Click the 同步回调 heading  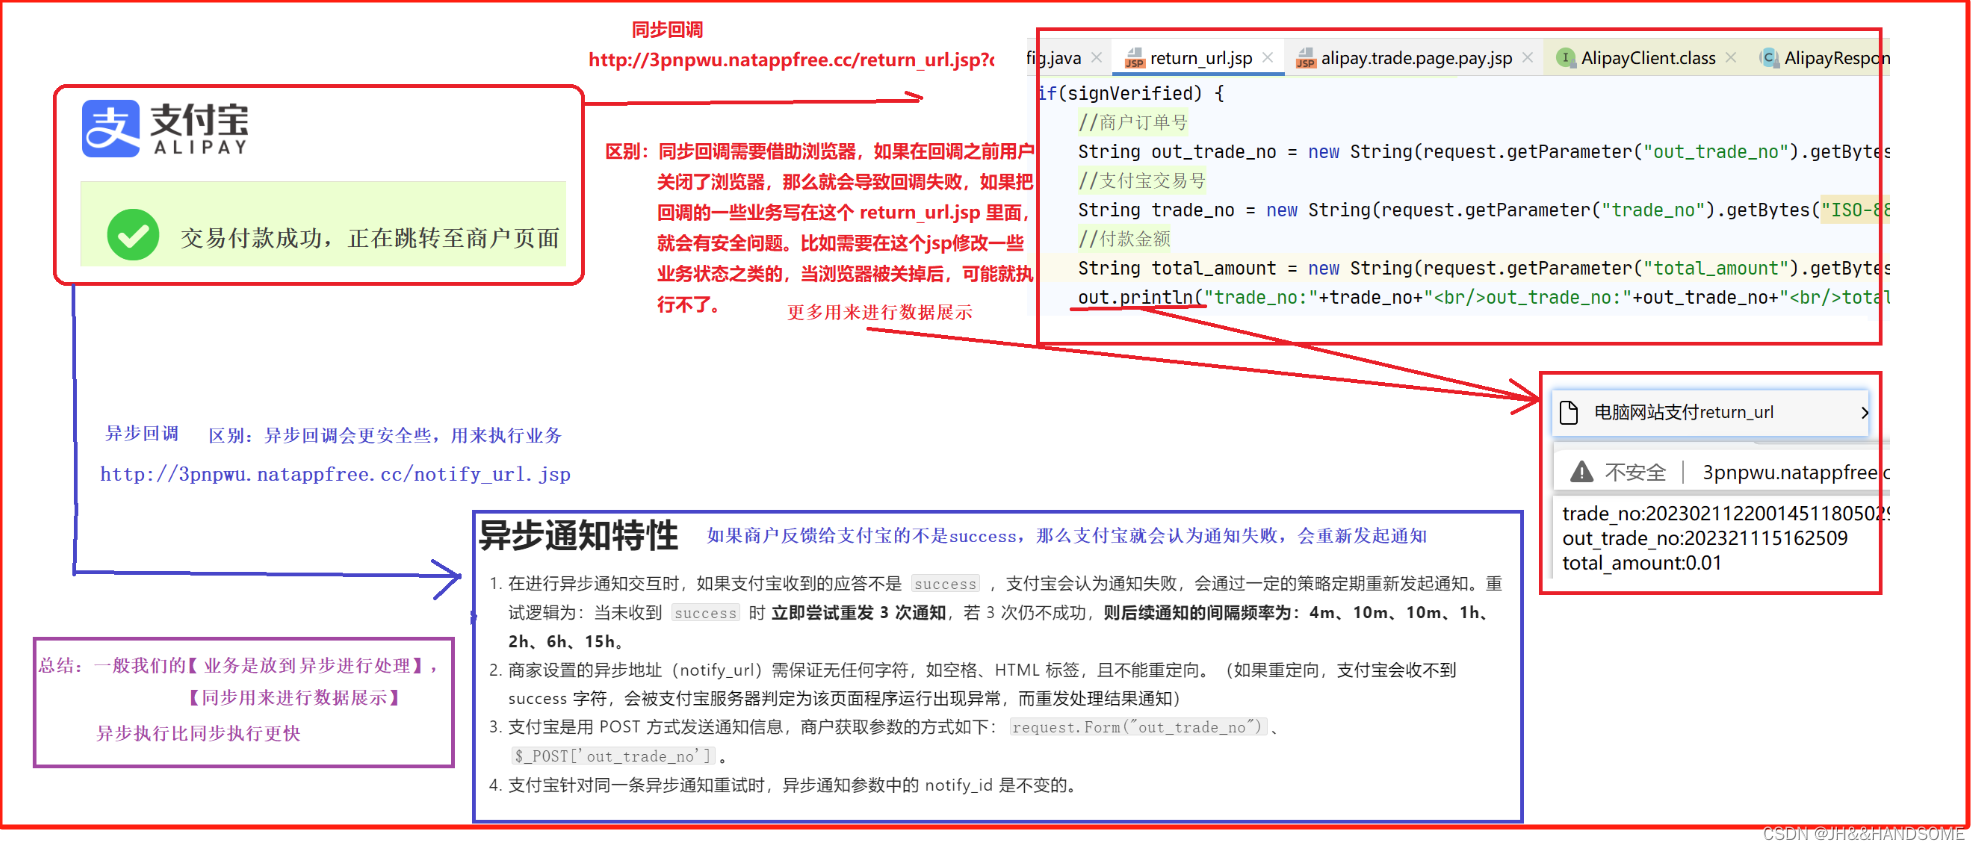(x=667, y=29)
